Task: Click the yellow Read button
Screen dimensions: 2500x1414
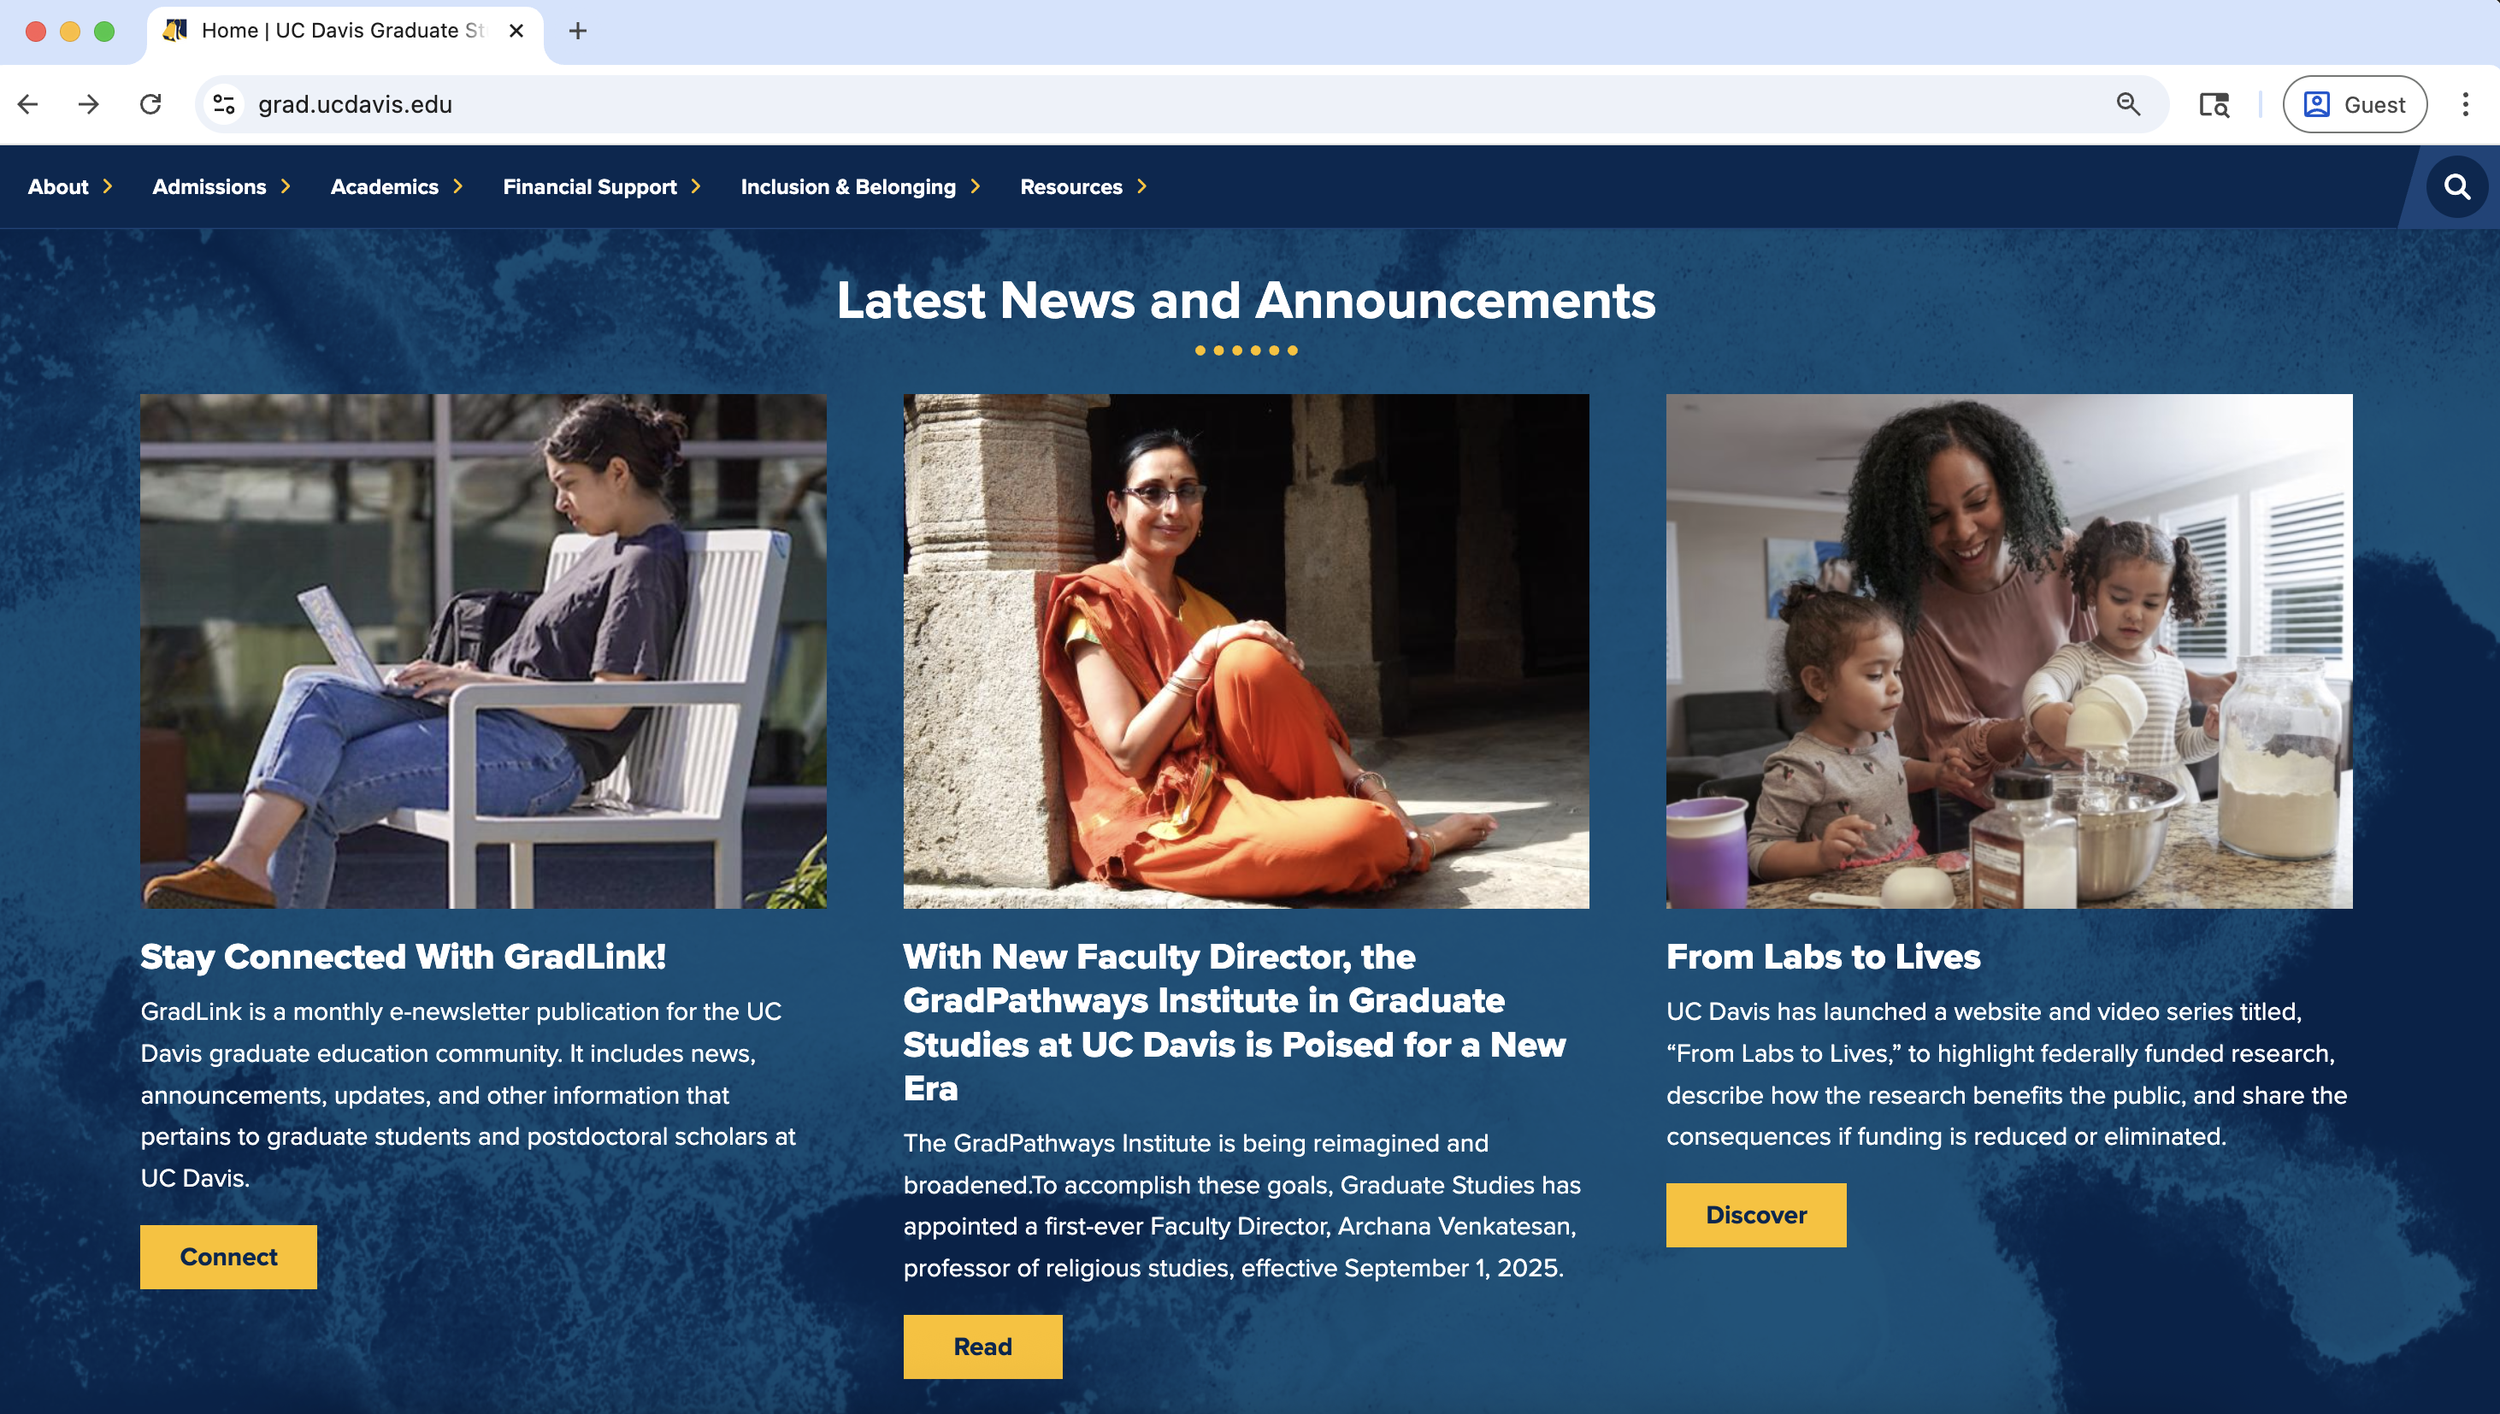Action: (x=982, y=1347)
